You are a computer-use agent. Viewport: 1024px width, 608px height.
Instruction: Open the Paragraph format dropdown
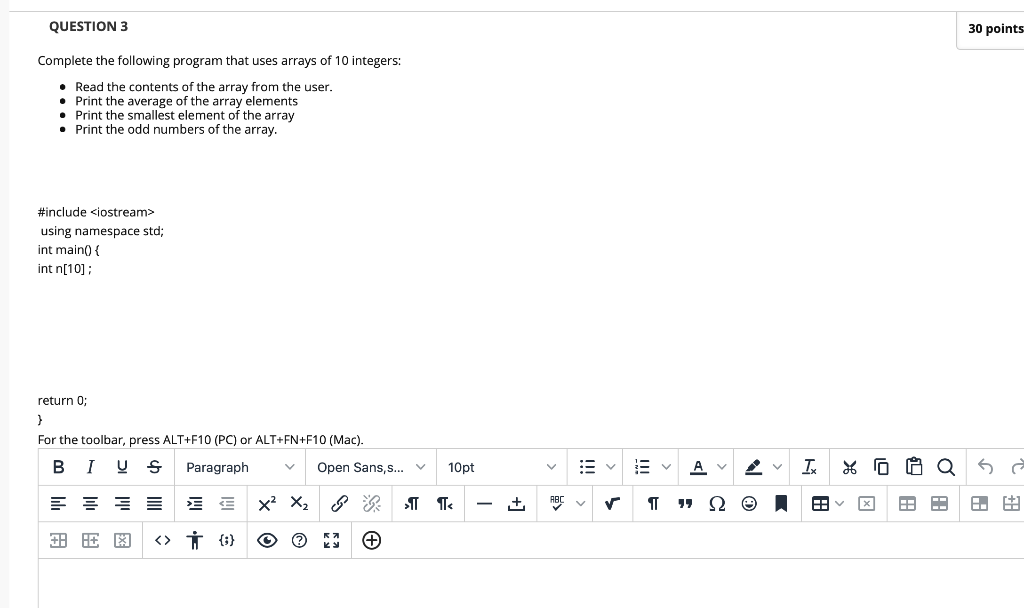click(x=240, y=467)
